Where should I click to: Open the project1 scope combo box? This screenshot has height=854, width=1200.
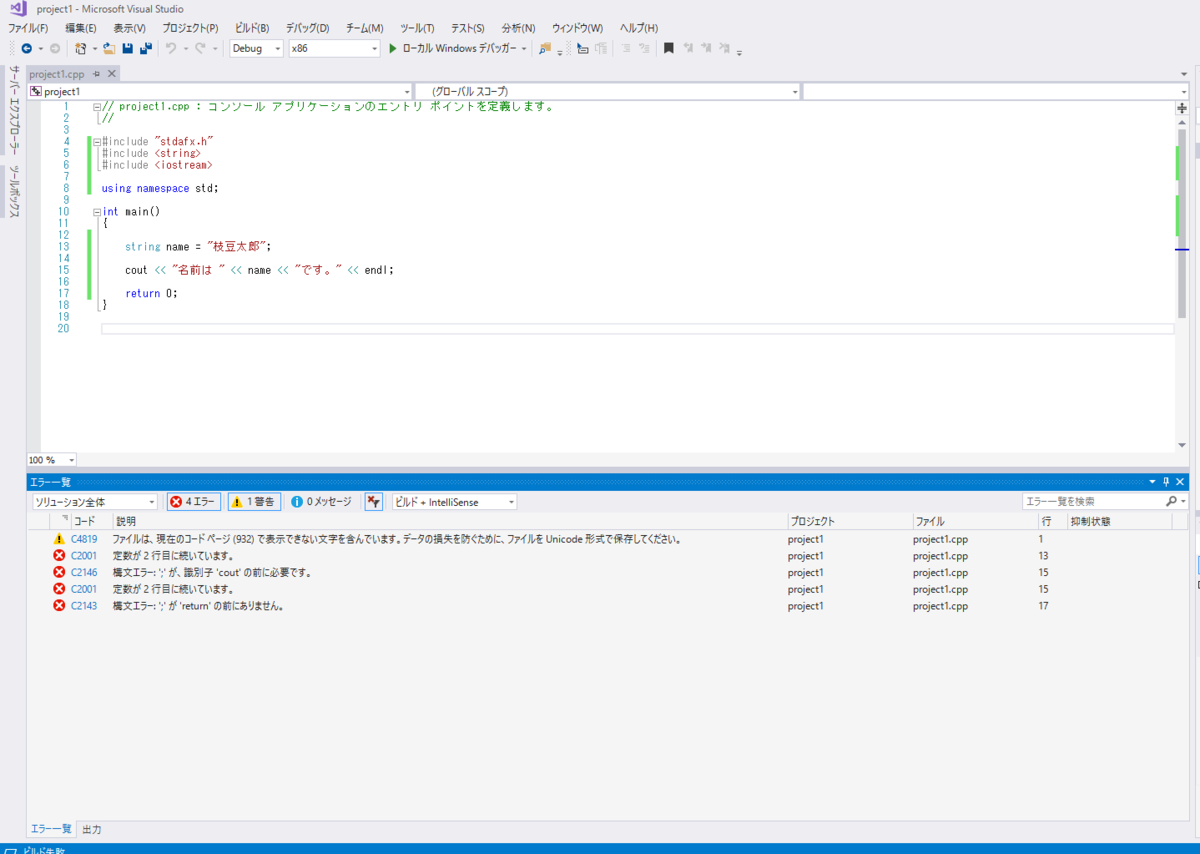click(220, 91)
